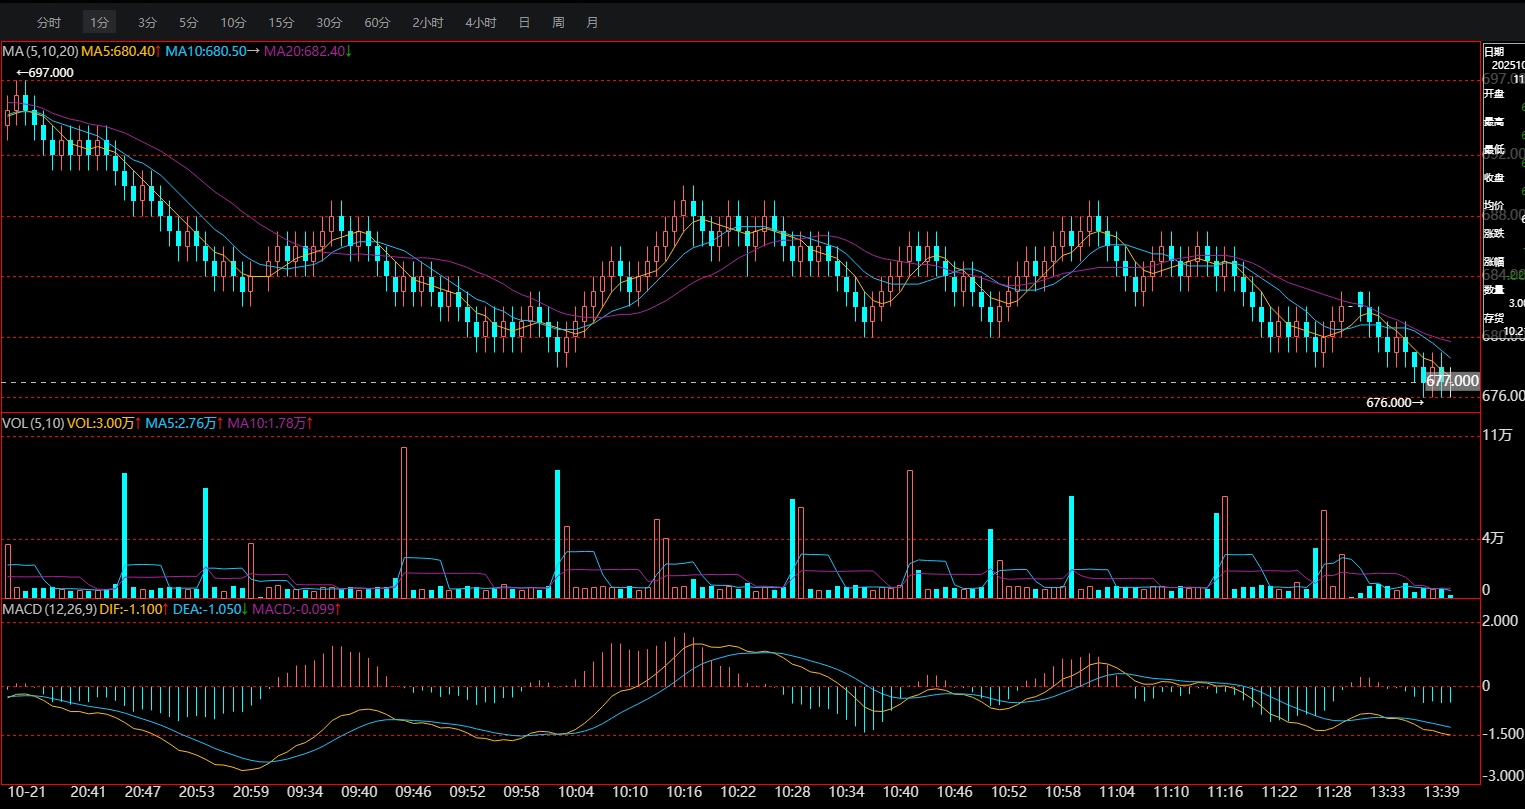Click the 涨幅 field in the side panel
The image size is (1525, 809).
coord(1493,261)
